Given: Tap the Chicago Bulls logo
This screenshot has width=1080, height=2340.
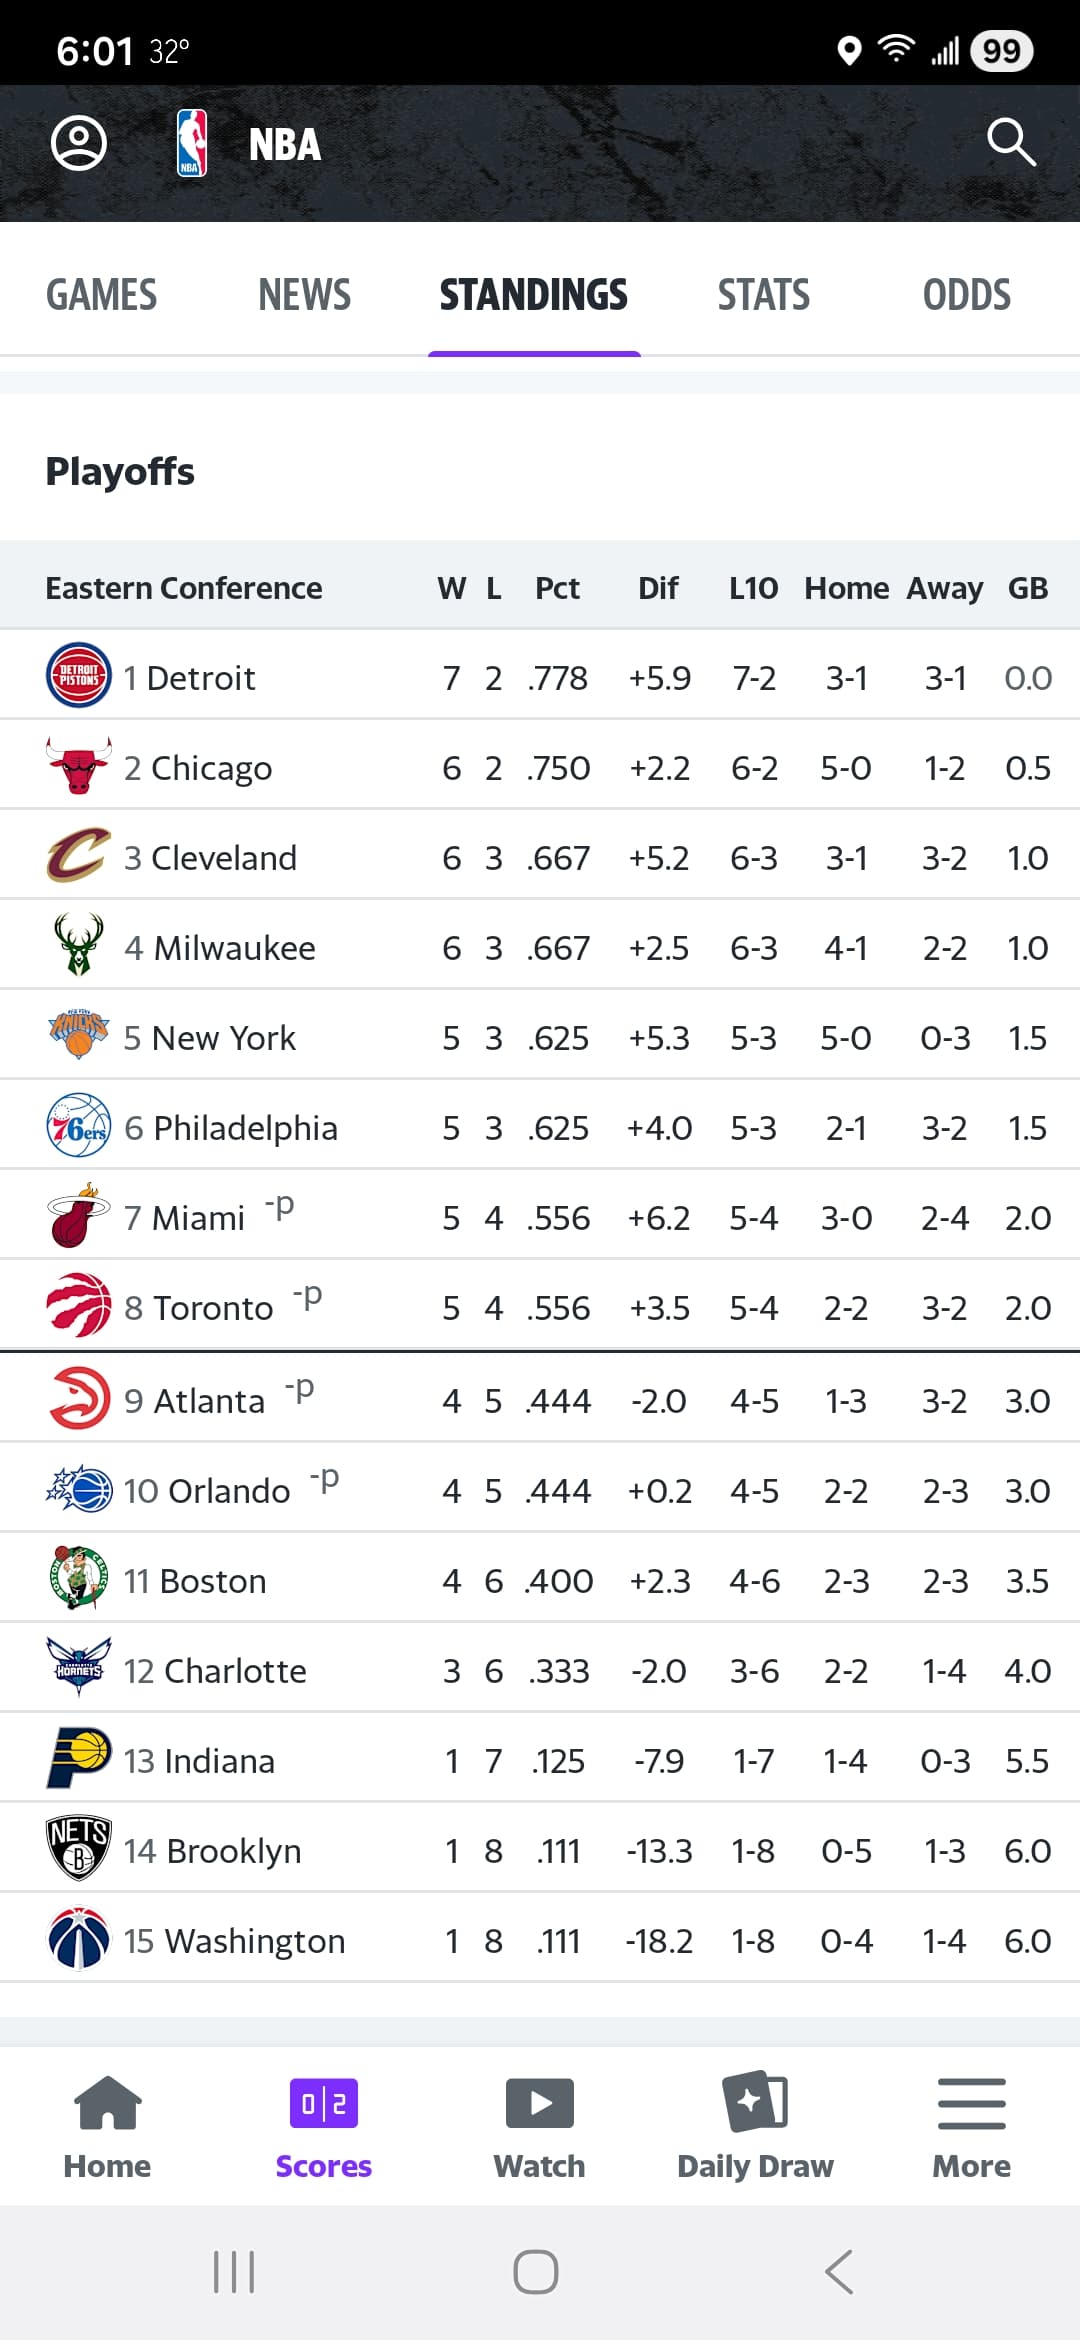Looking at the screenshot, I should [79, 765].
